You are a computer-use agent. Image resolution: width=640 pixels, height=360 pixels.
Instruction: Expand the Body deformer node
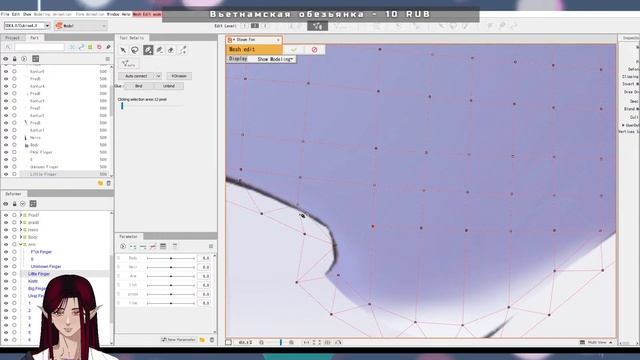coord(21,237)
